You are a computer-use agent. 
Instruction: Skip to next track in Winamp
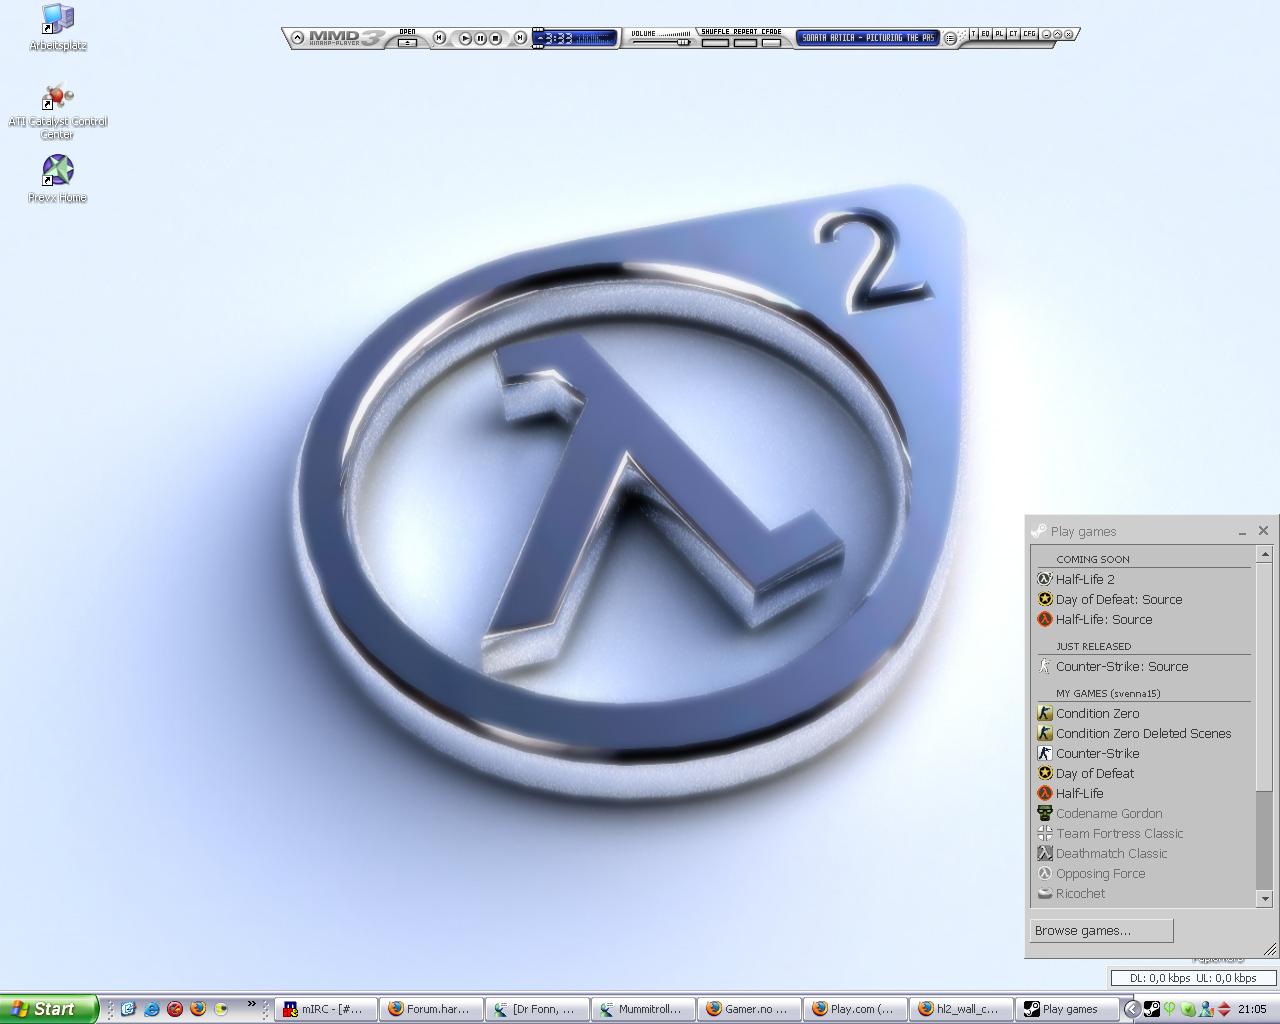(x=520, y=38)
